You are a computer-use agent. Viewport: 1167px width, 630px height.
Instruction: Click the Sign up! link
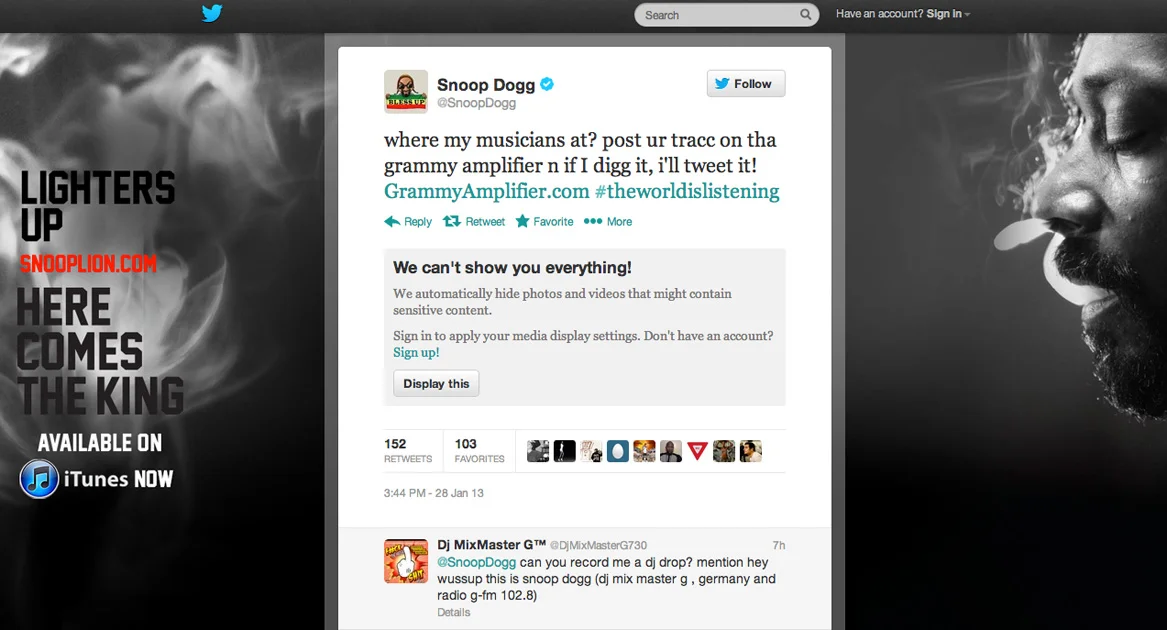(x=416, y=352)
